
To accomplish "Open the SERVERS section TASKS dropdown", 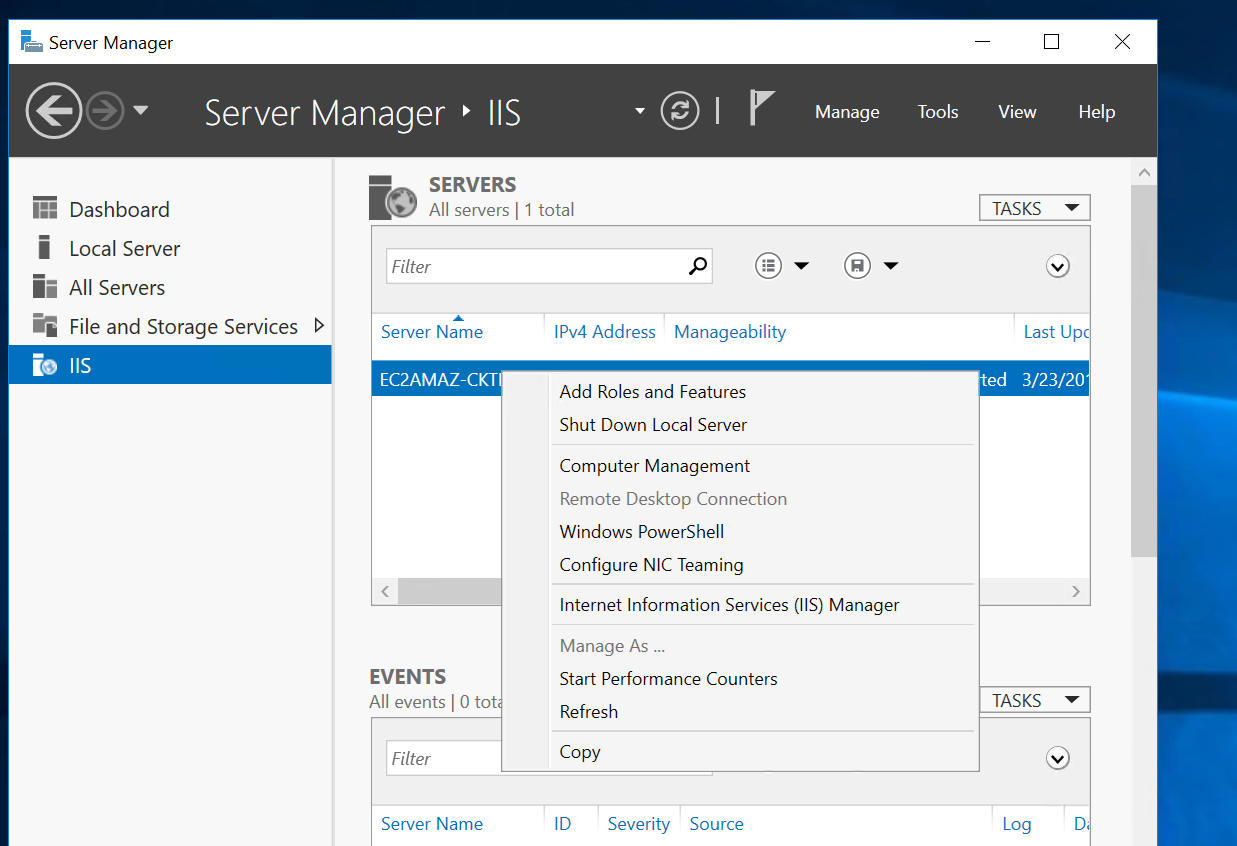I will [1034, 208].
